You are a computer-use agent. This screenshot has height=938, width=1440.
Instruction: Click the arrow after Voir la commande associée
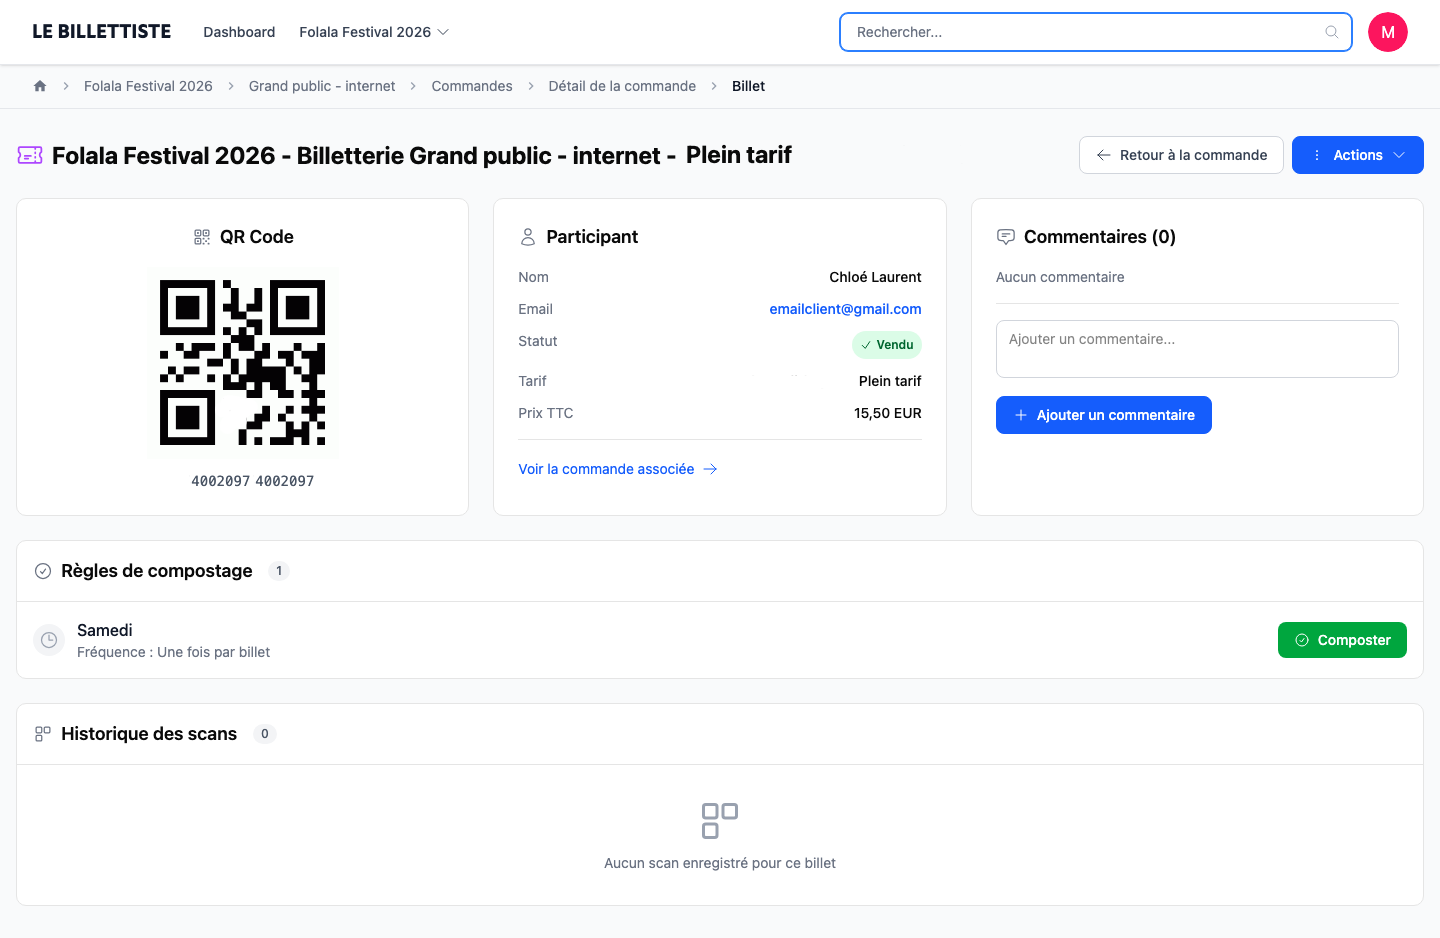(710, 469)
